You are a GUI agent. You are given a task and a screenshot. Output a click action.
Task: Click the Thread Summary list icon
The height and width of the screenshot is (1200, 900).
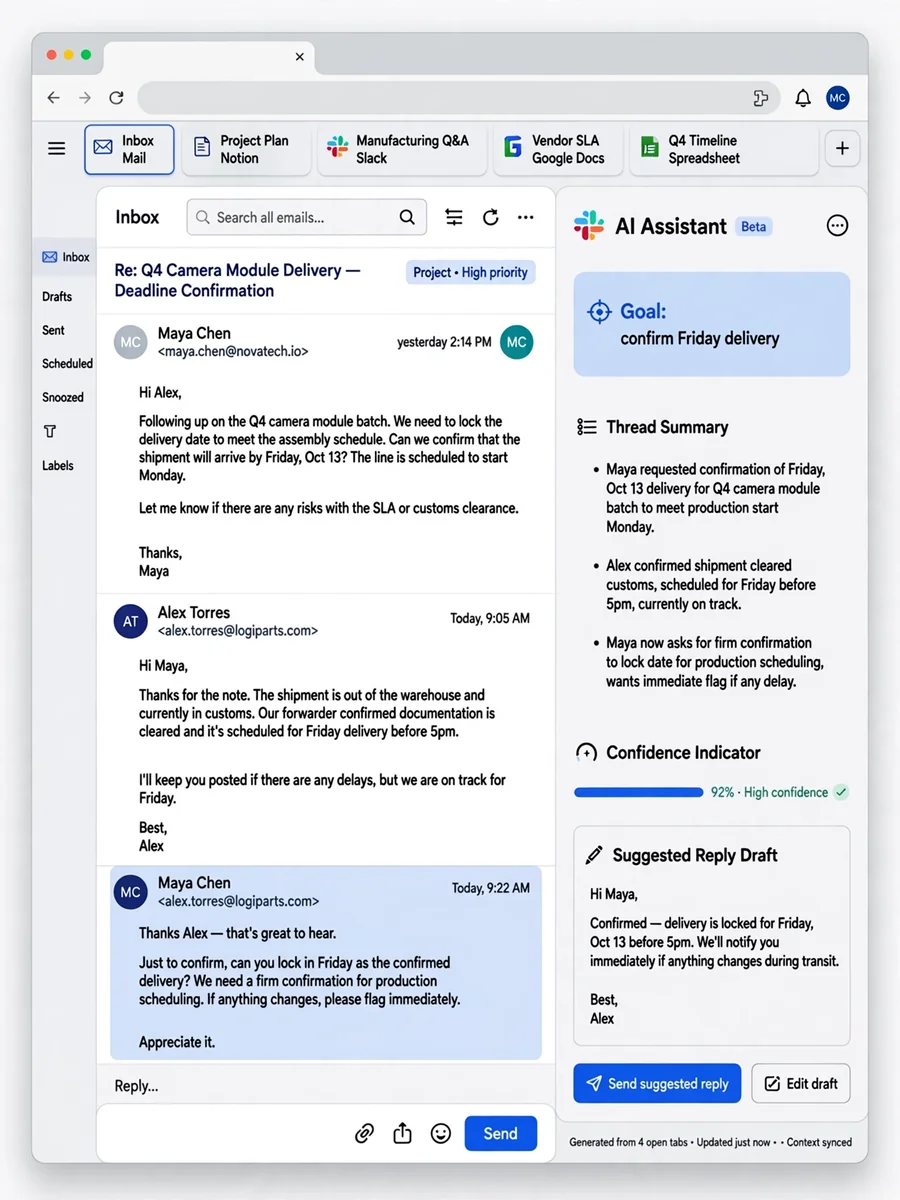(587, 427)
